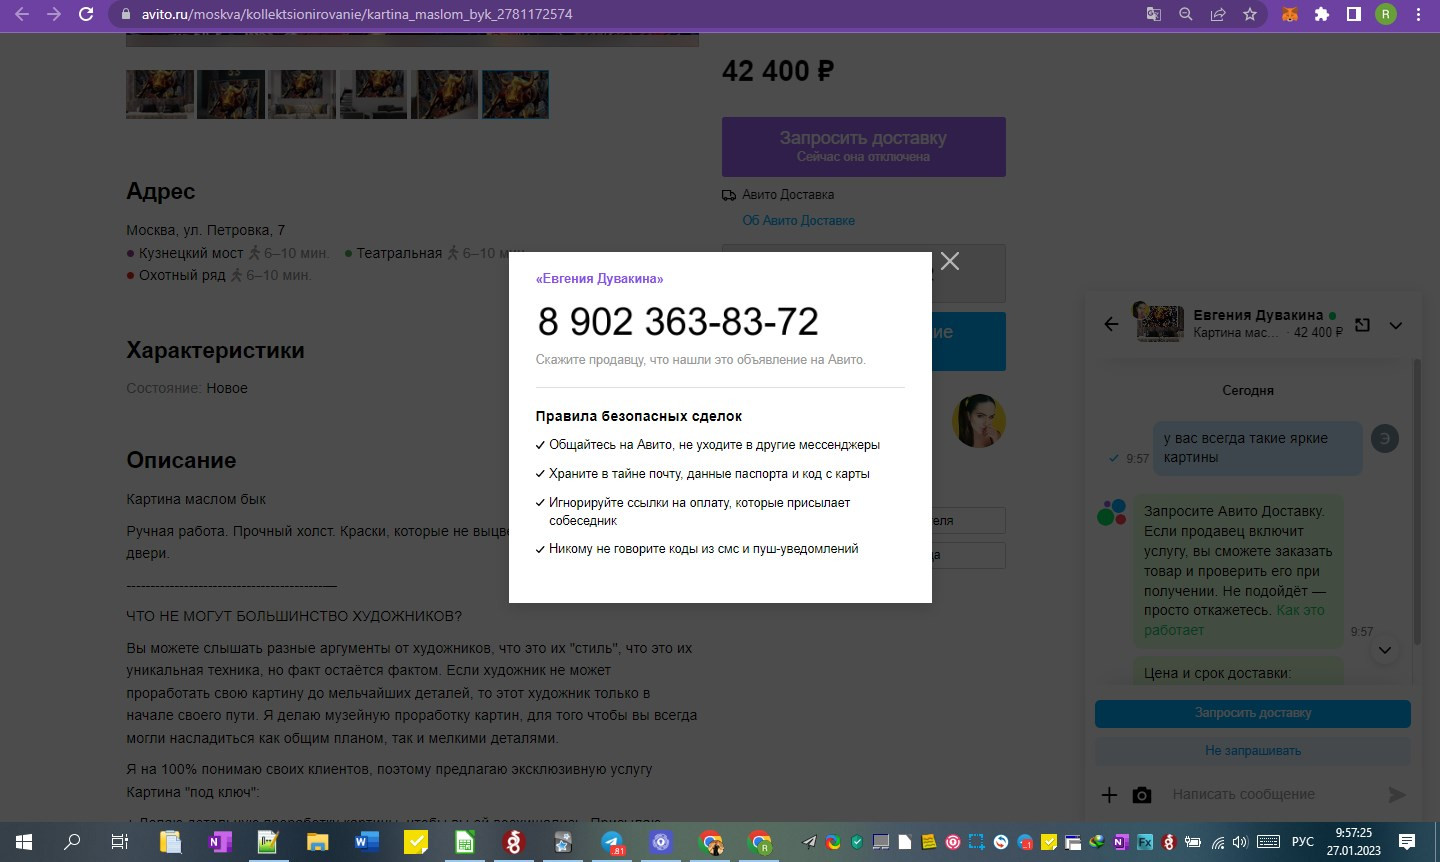The width and height of the screenshot is (1440, 862).
Task: Select the last bull painting thumbnail
Action: coord(515,95)
